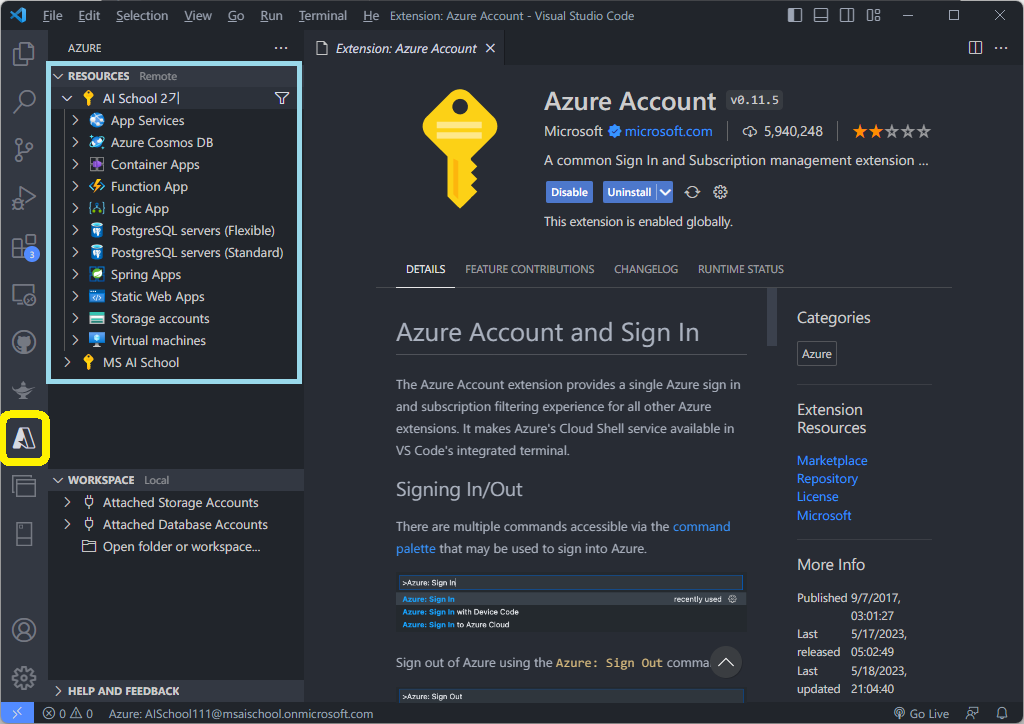
Task: Open the Accounts menu icon
Action: (24, 630)
